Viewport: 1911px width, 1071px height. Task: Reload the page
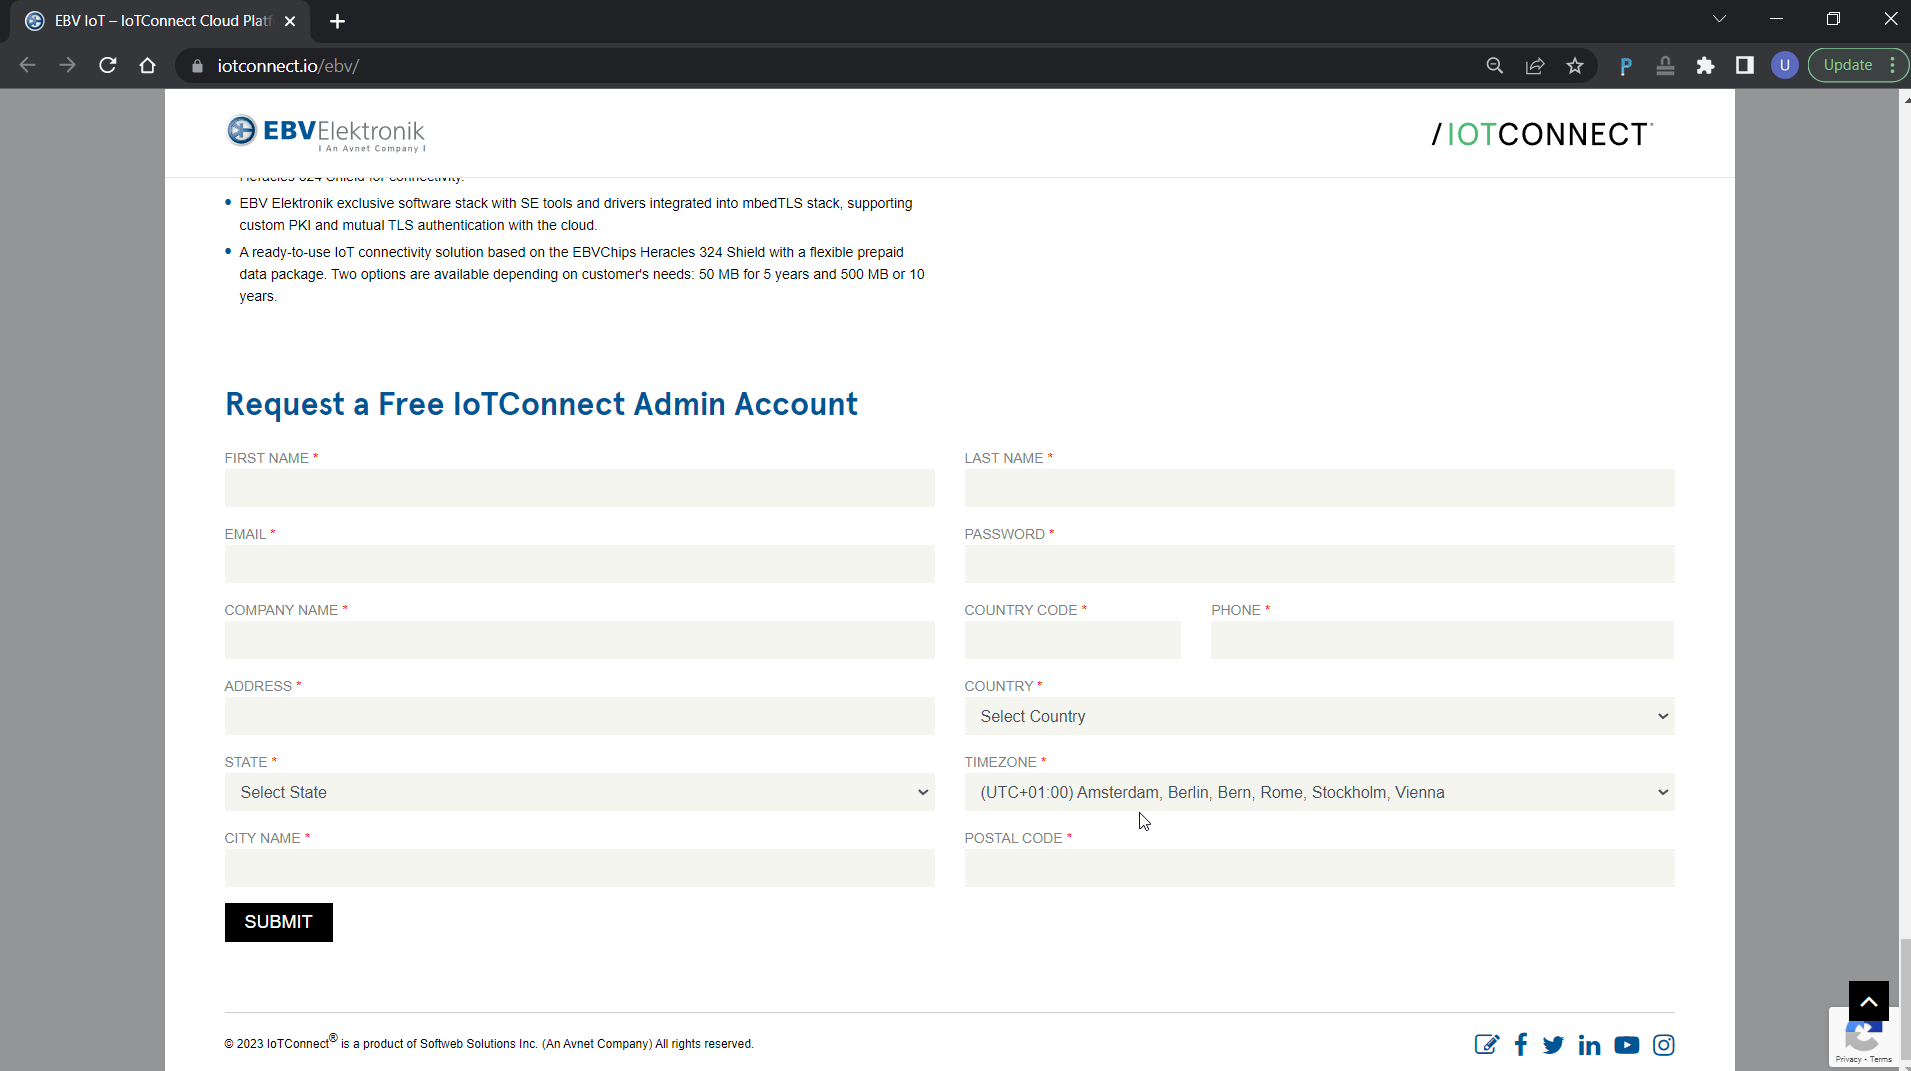click(x=108, y=66)
